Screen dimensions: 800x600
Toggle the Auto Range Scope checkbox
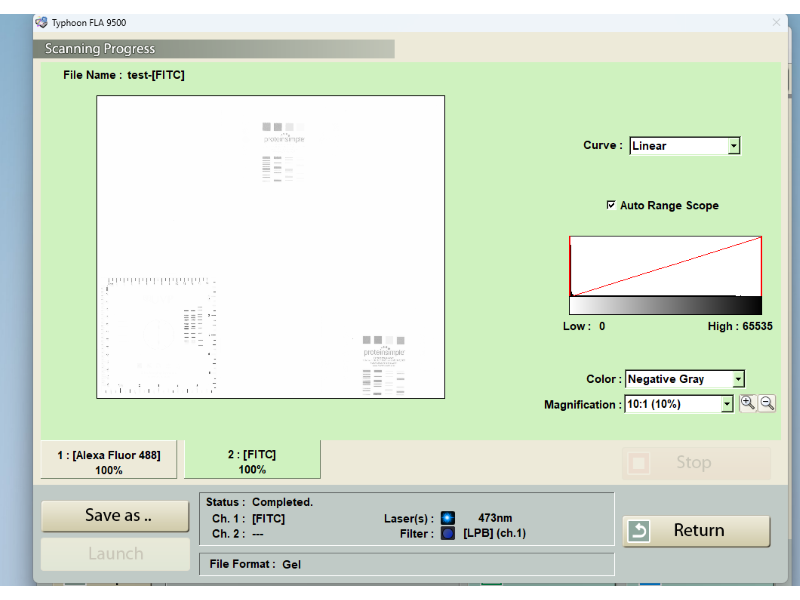pos(611,205)
